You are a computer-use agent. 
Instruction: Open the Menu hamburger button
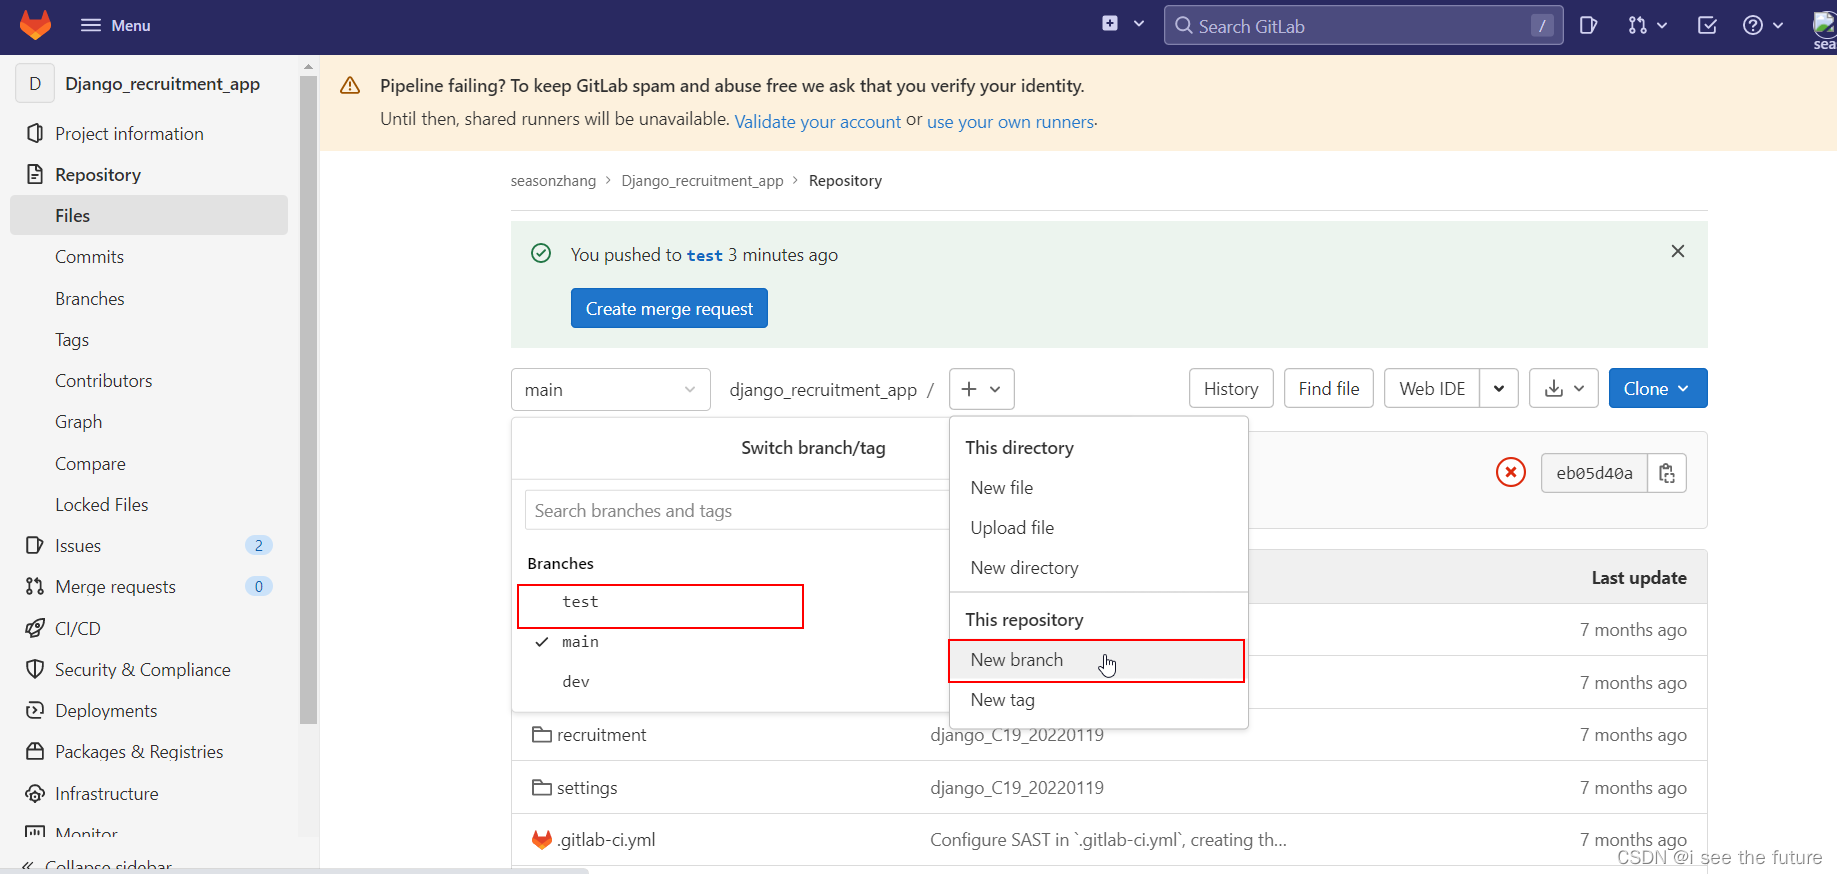click(x=115, y=25)
